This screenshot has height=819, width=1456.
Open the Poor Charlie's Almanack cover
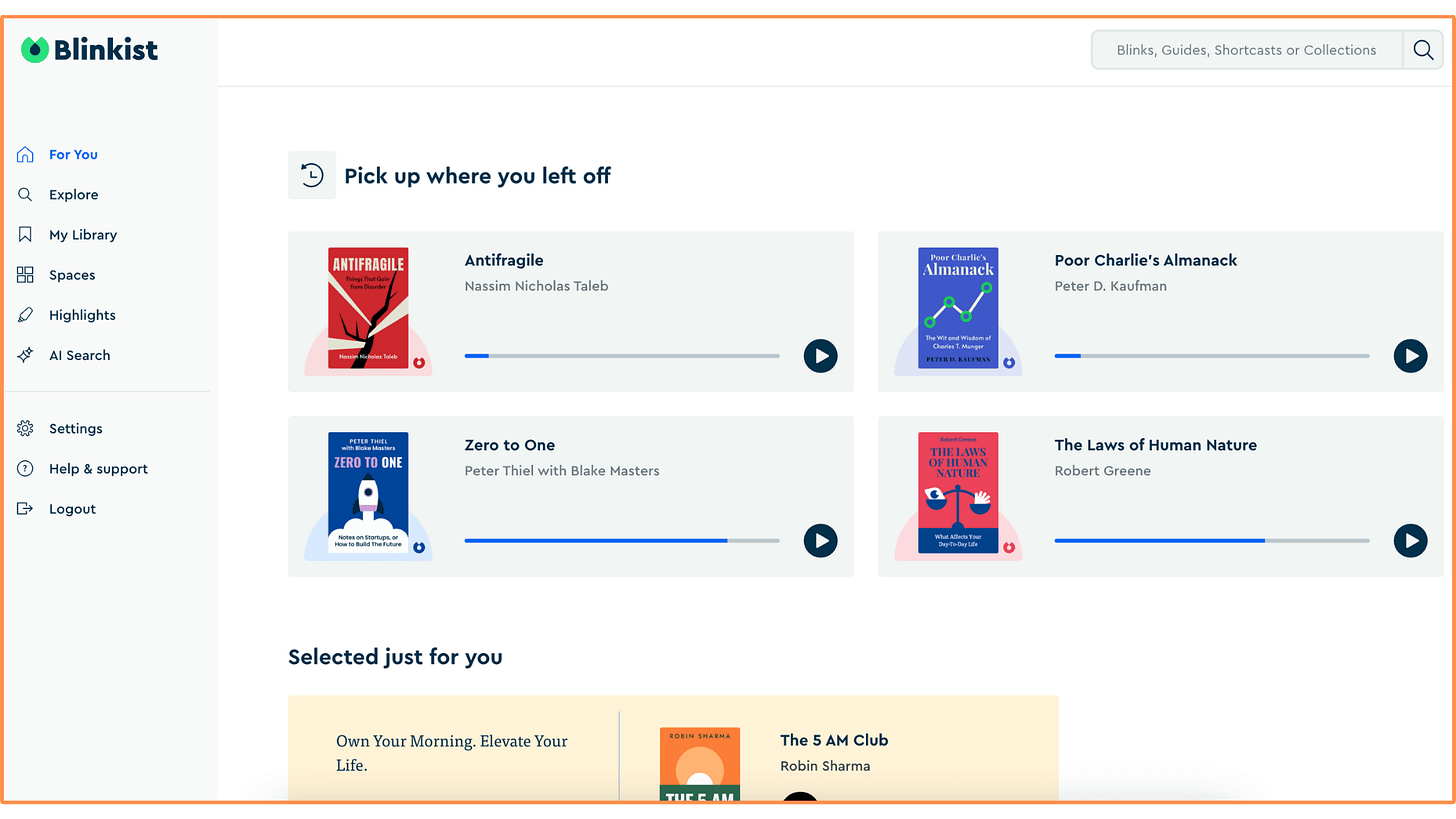point(958,308)
